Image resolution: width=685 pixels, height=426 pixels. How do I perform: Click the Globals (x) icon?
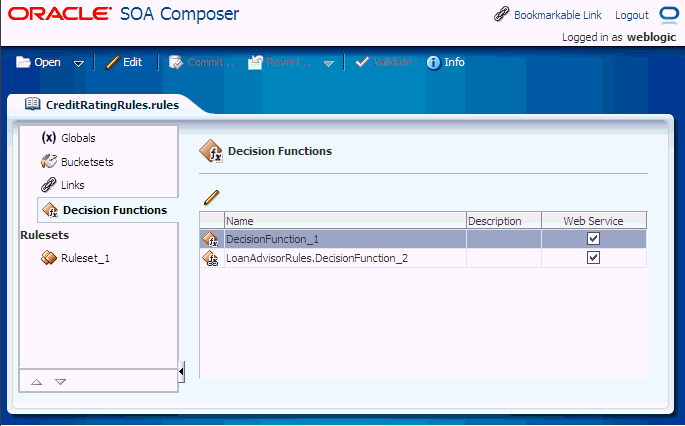pos(48,138)
